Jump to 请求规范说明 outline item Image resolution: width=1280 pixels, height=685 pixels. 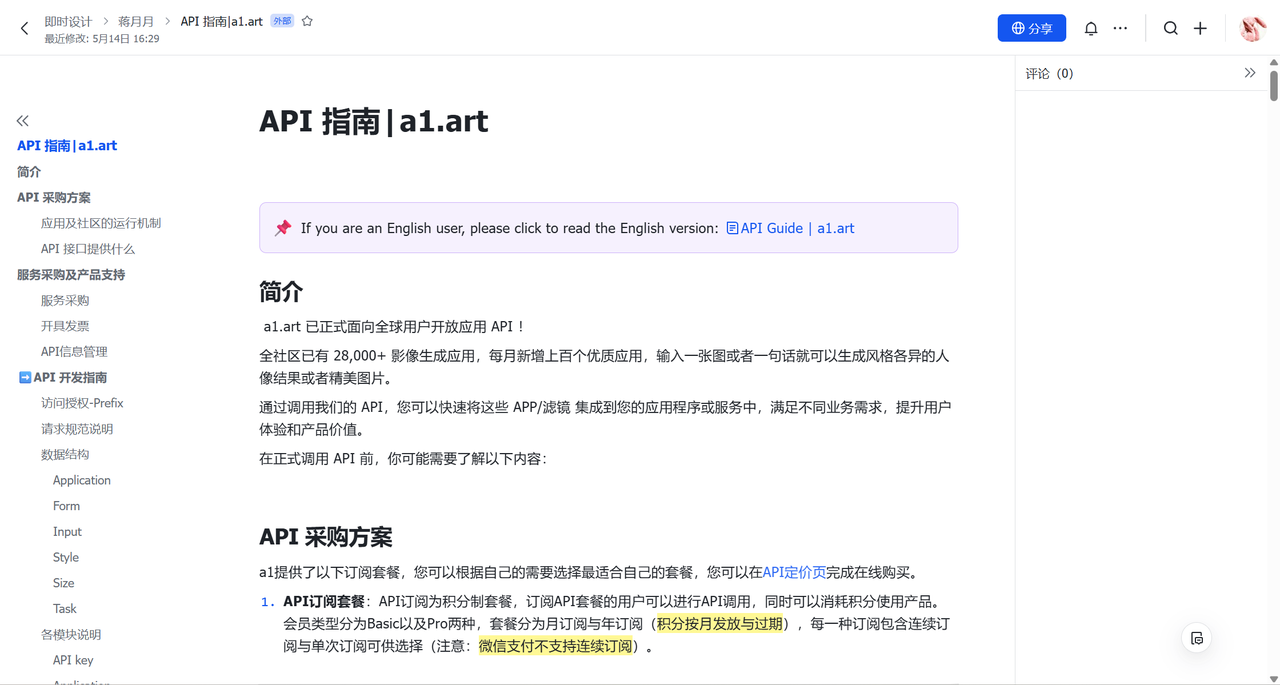77,429
